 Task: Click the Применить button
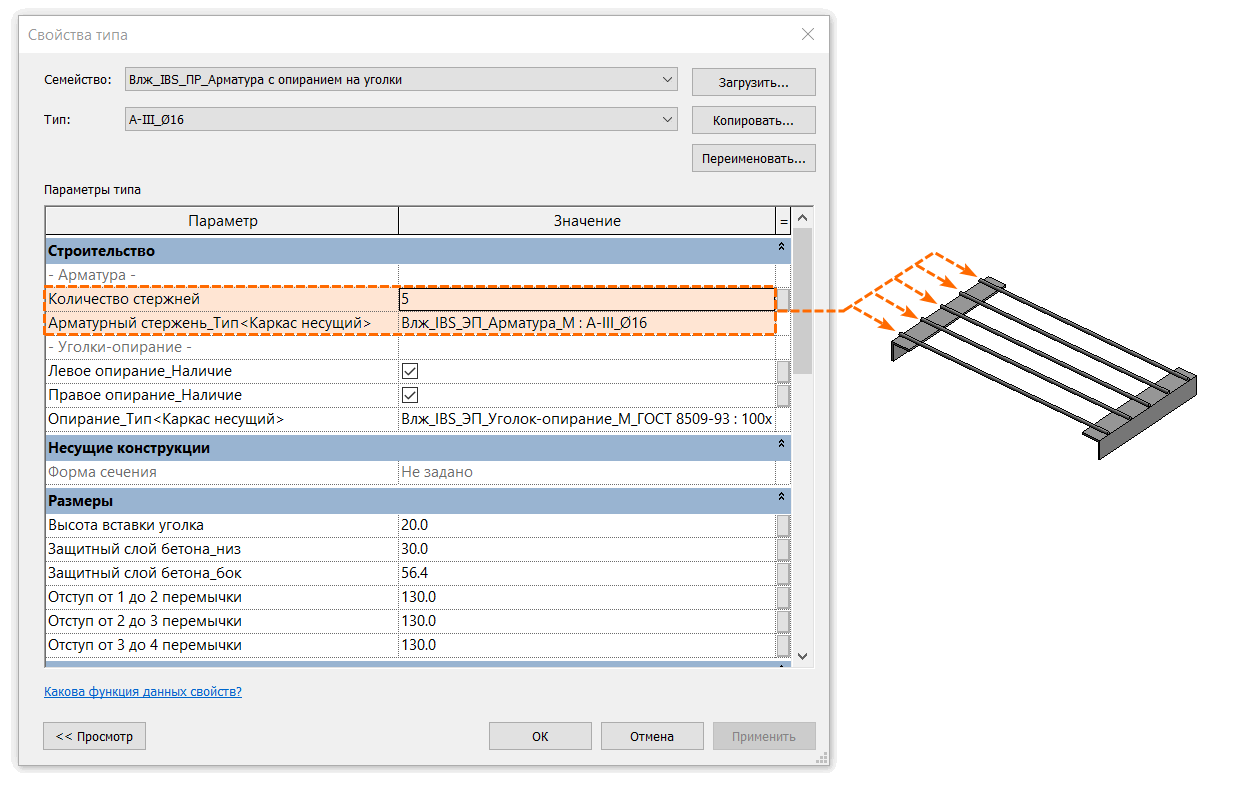point(764,736)
